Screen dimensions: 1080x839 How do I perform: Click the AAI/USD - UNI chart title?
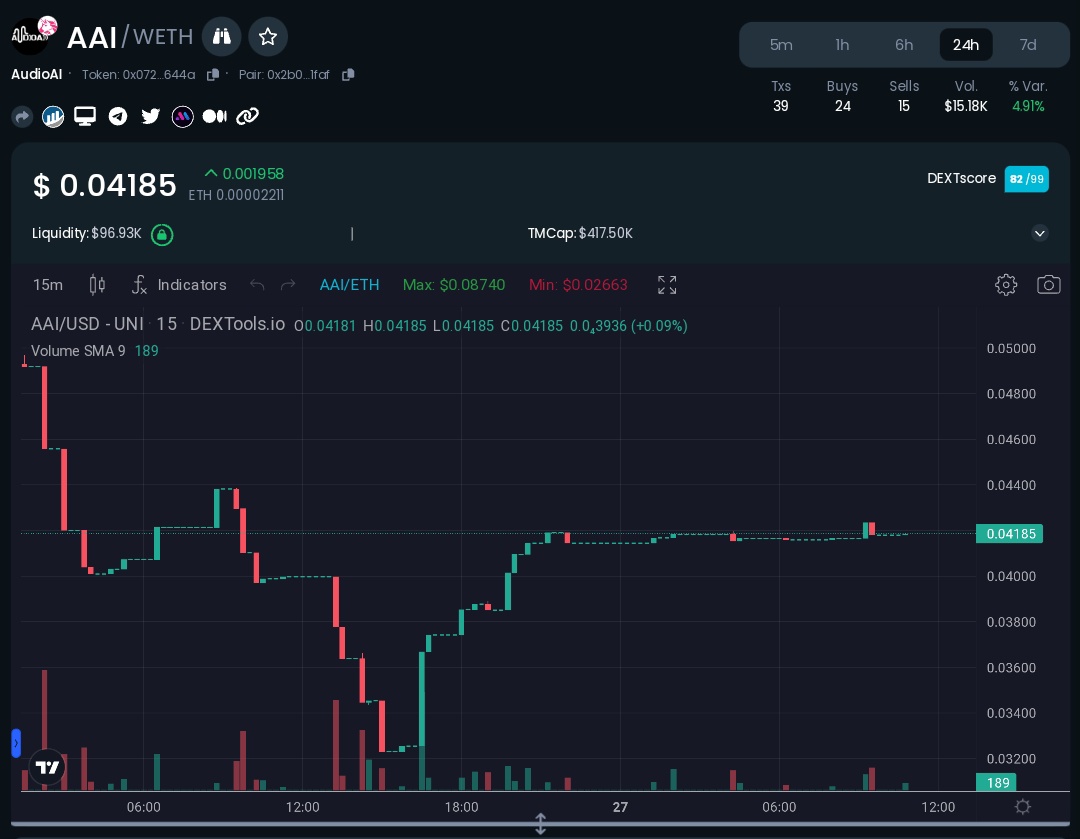pos(158,324)
